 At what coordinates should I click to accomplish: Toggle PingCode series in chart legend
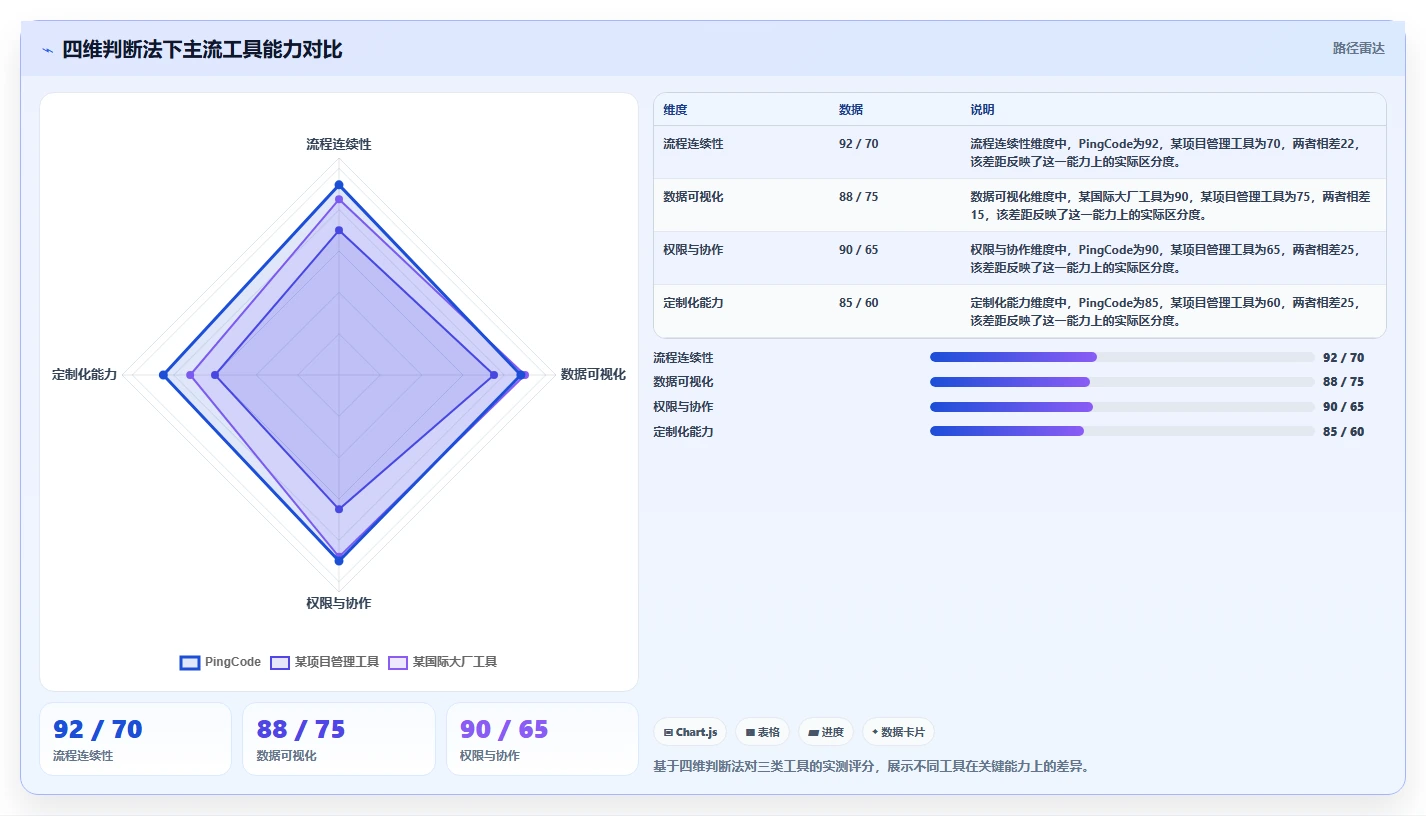(220, 662)
